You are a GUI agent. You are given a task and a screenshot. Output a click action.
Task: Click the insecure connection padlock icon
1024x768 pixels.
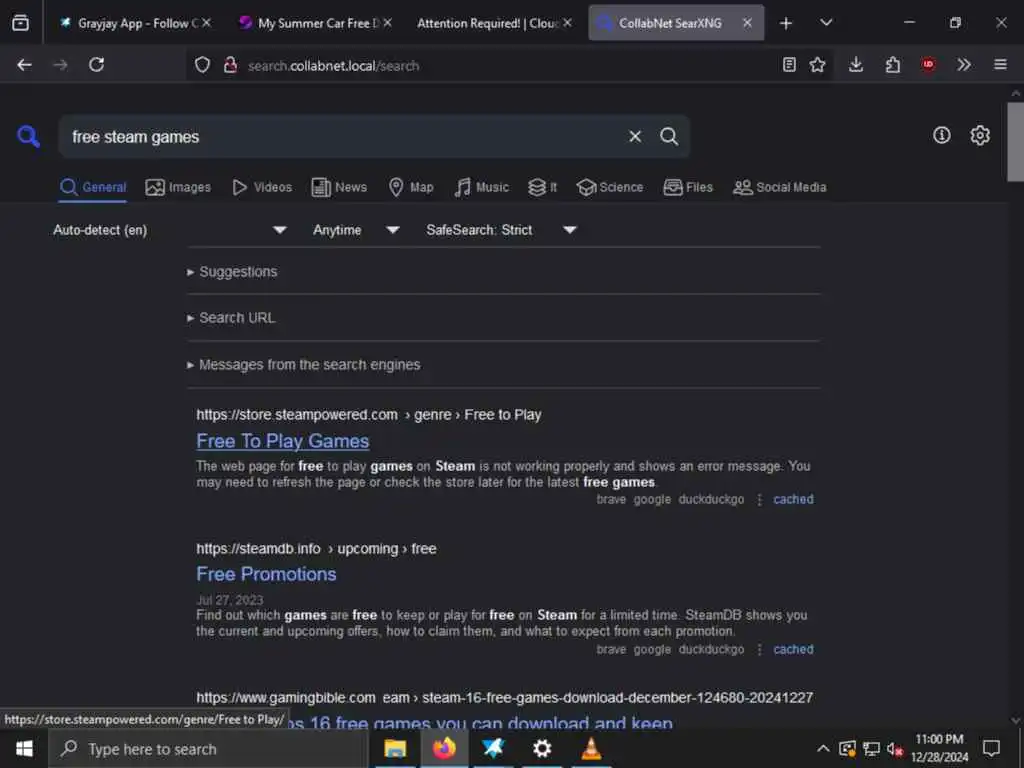point(230,65)
